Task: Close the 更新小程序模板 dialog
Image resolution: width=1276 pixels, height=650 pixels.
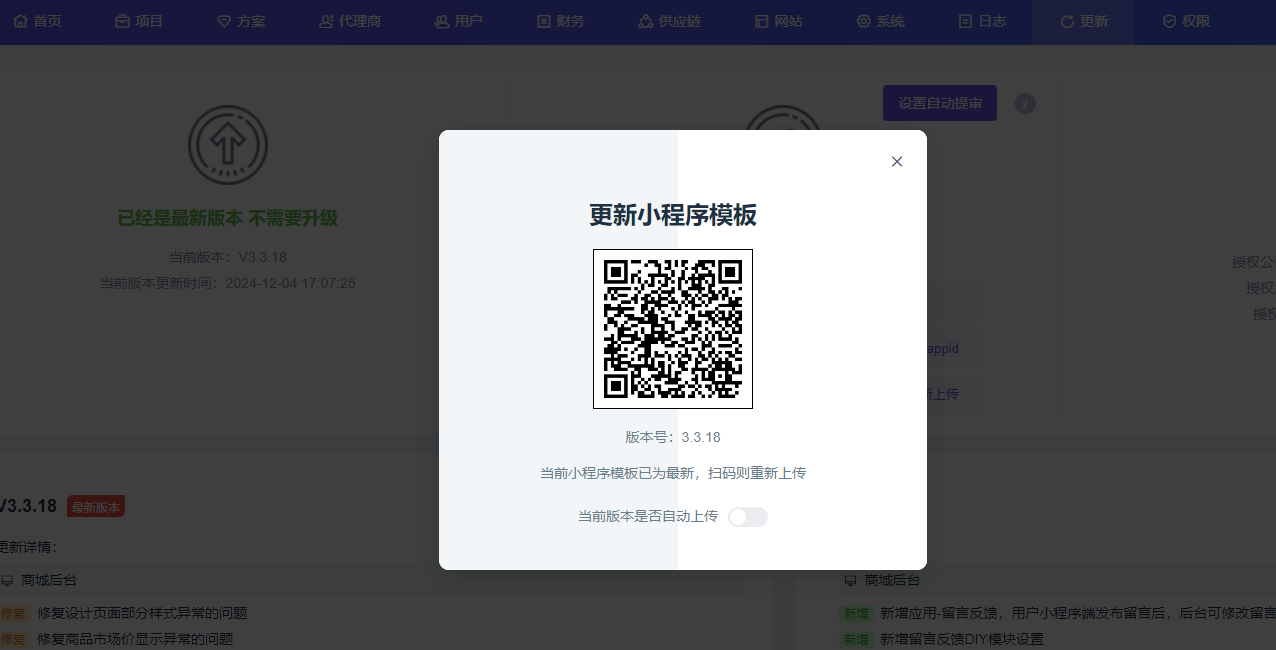Action: (x=897, y=162)
